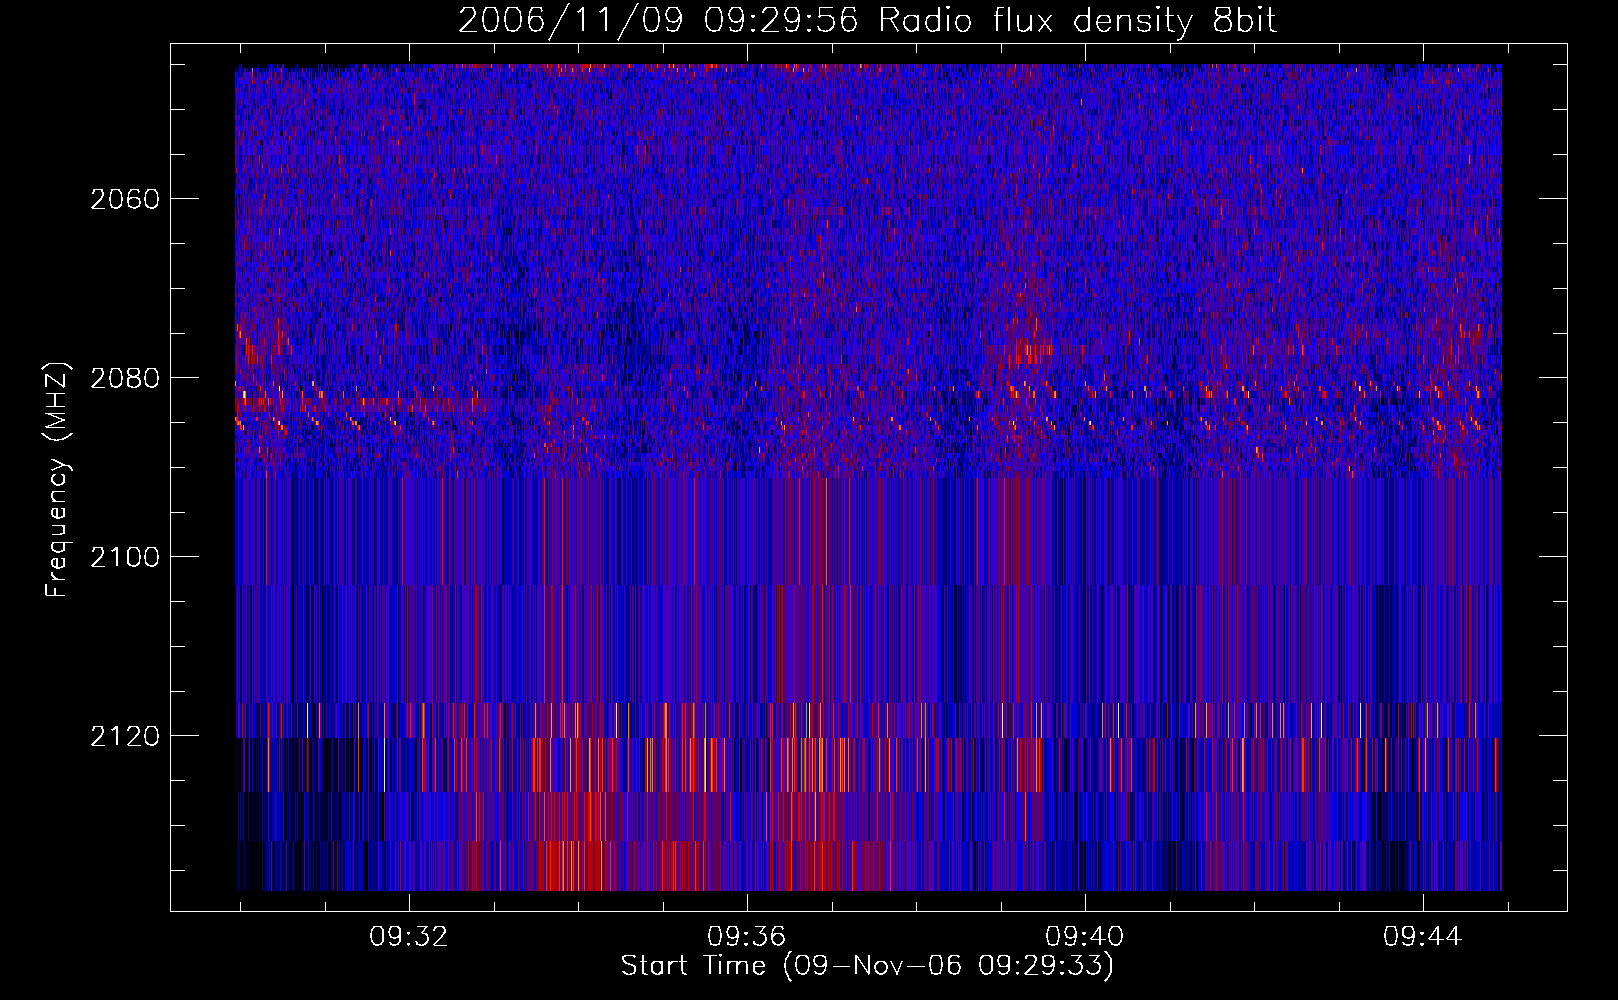Click the 2120 frequency tick label

click(x=125, y=736)
